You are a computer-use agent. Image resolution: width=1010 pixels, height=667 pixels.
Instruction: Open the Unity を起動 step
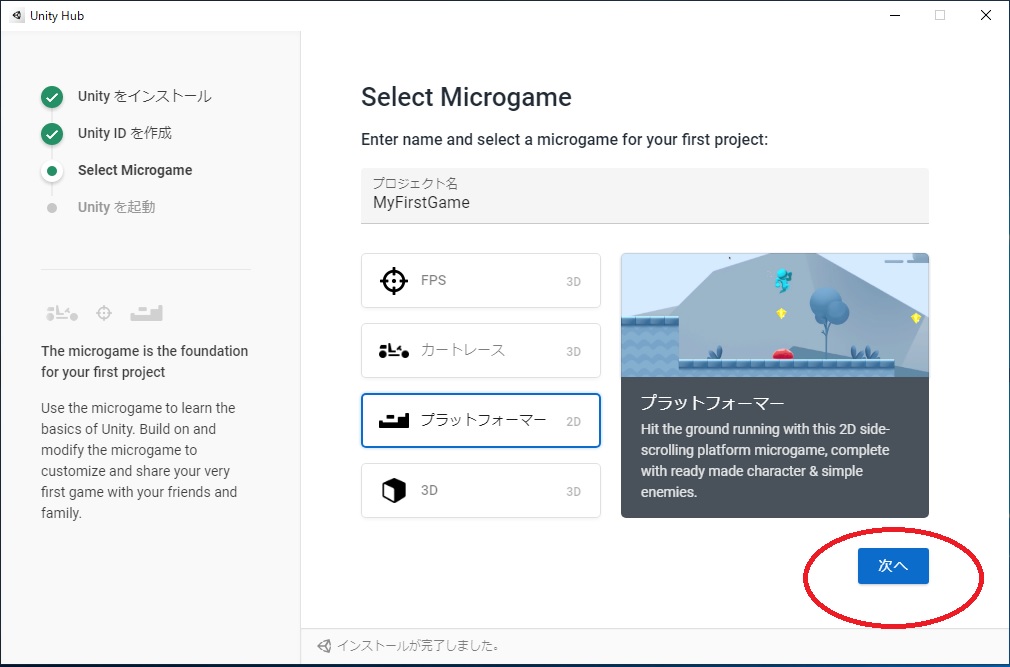pos(117,207)
